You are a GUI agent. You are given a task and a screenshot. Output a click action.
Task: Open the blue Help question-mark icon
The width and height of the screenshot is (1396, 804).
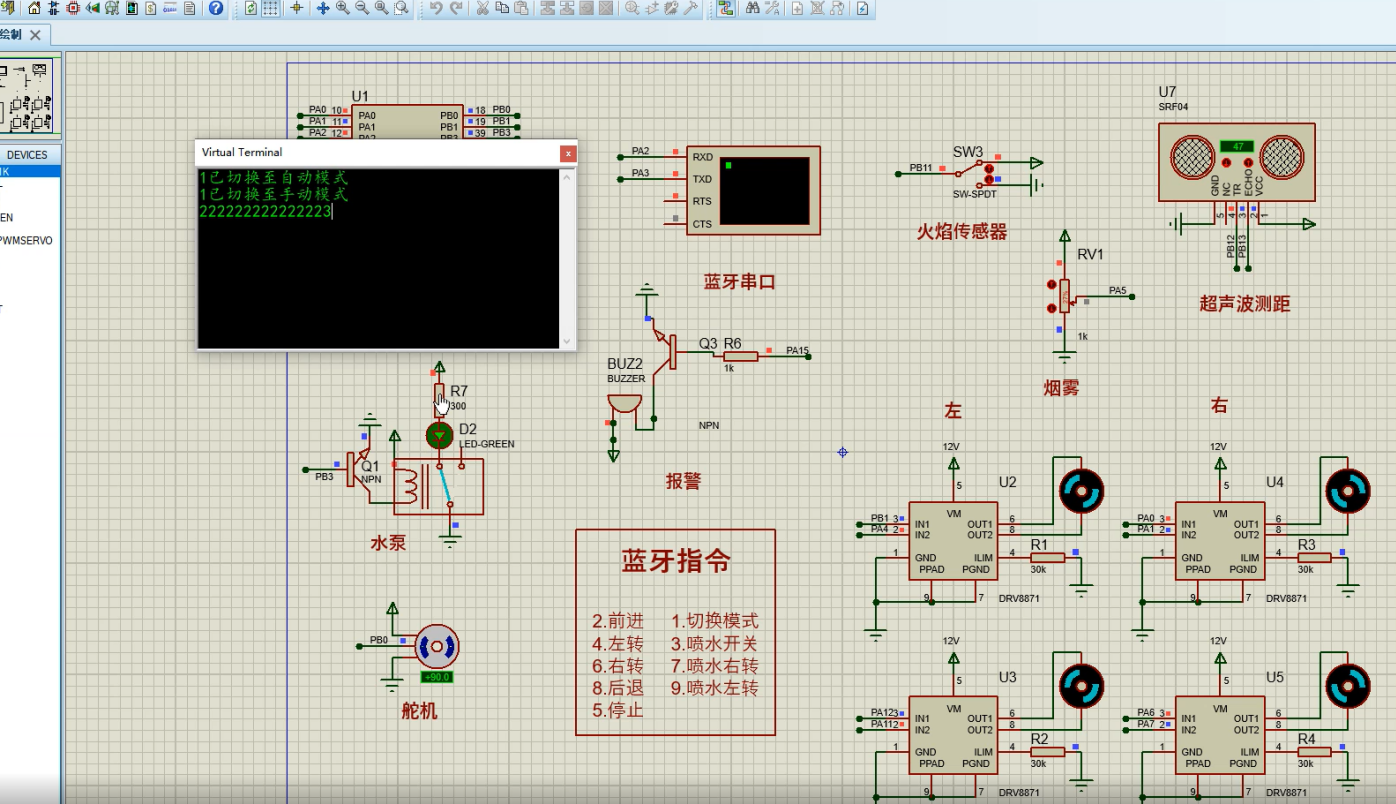(216, 8)
